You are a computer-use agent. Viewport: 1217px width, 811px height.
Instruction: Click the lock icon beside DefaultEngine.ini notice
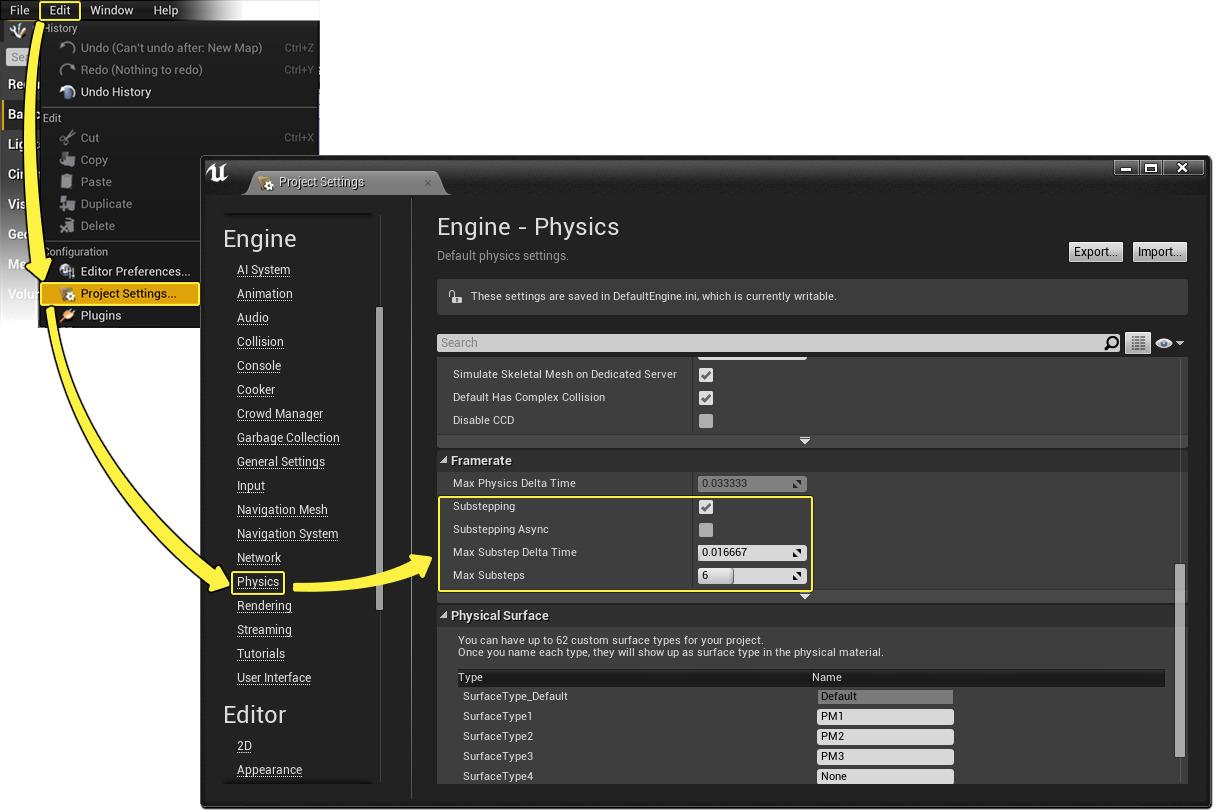pyautogui.click(x=455, y=297)
